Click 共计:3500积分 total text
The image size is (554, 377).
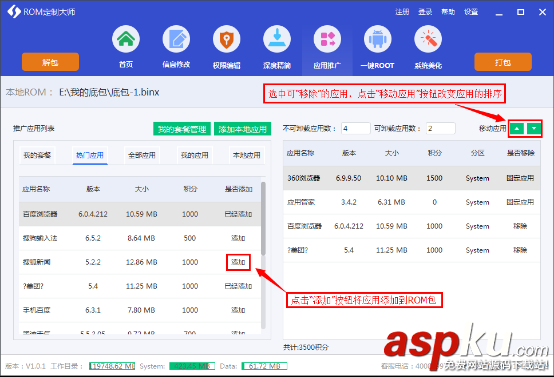[306, 347]
